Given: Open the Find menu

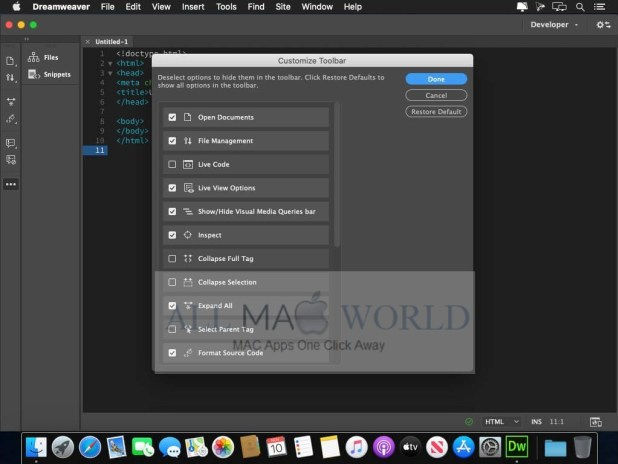Looking at the screenshot, I should click(256, 7).
